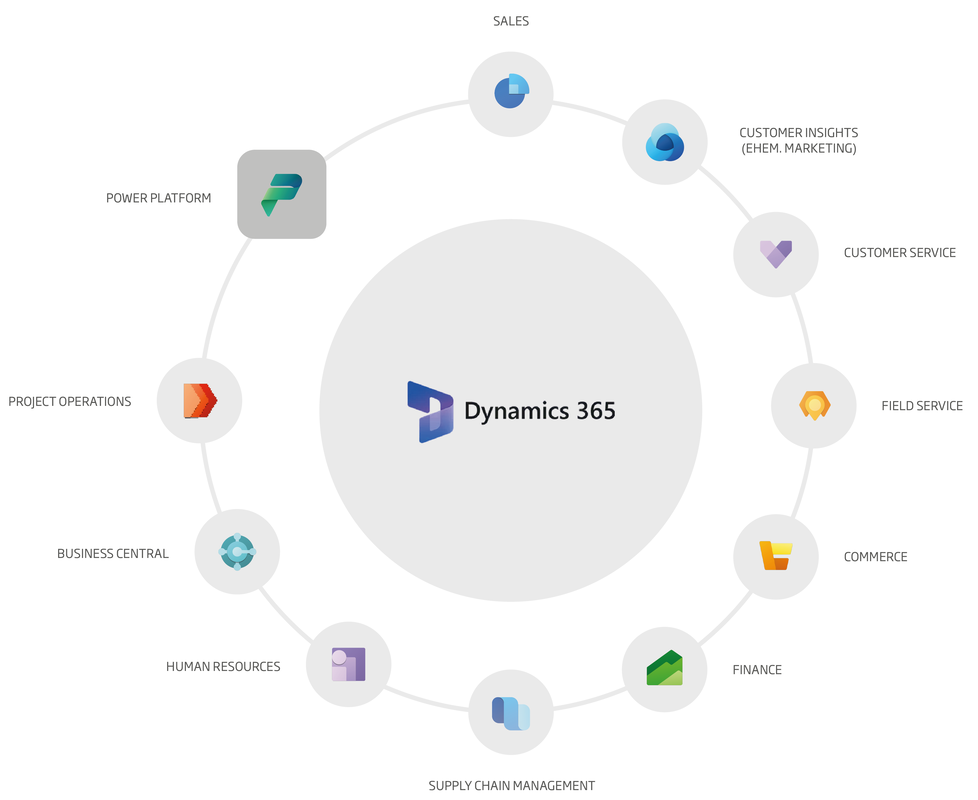Viewport: 978px width, 800px height.
Task: Select the HUMAN RESOURCES label
Action: click(x=223, y=667)
